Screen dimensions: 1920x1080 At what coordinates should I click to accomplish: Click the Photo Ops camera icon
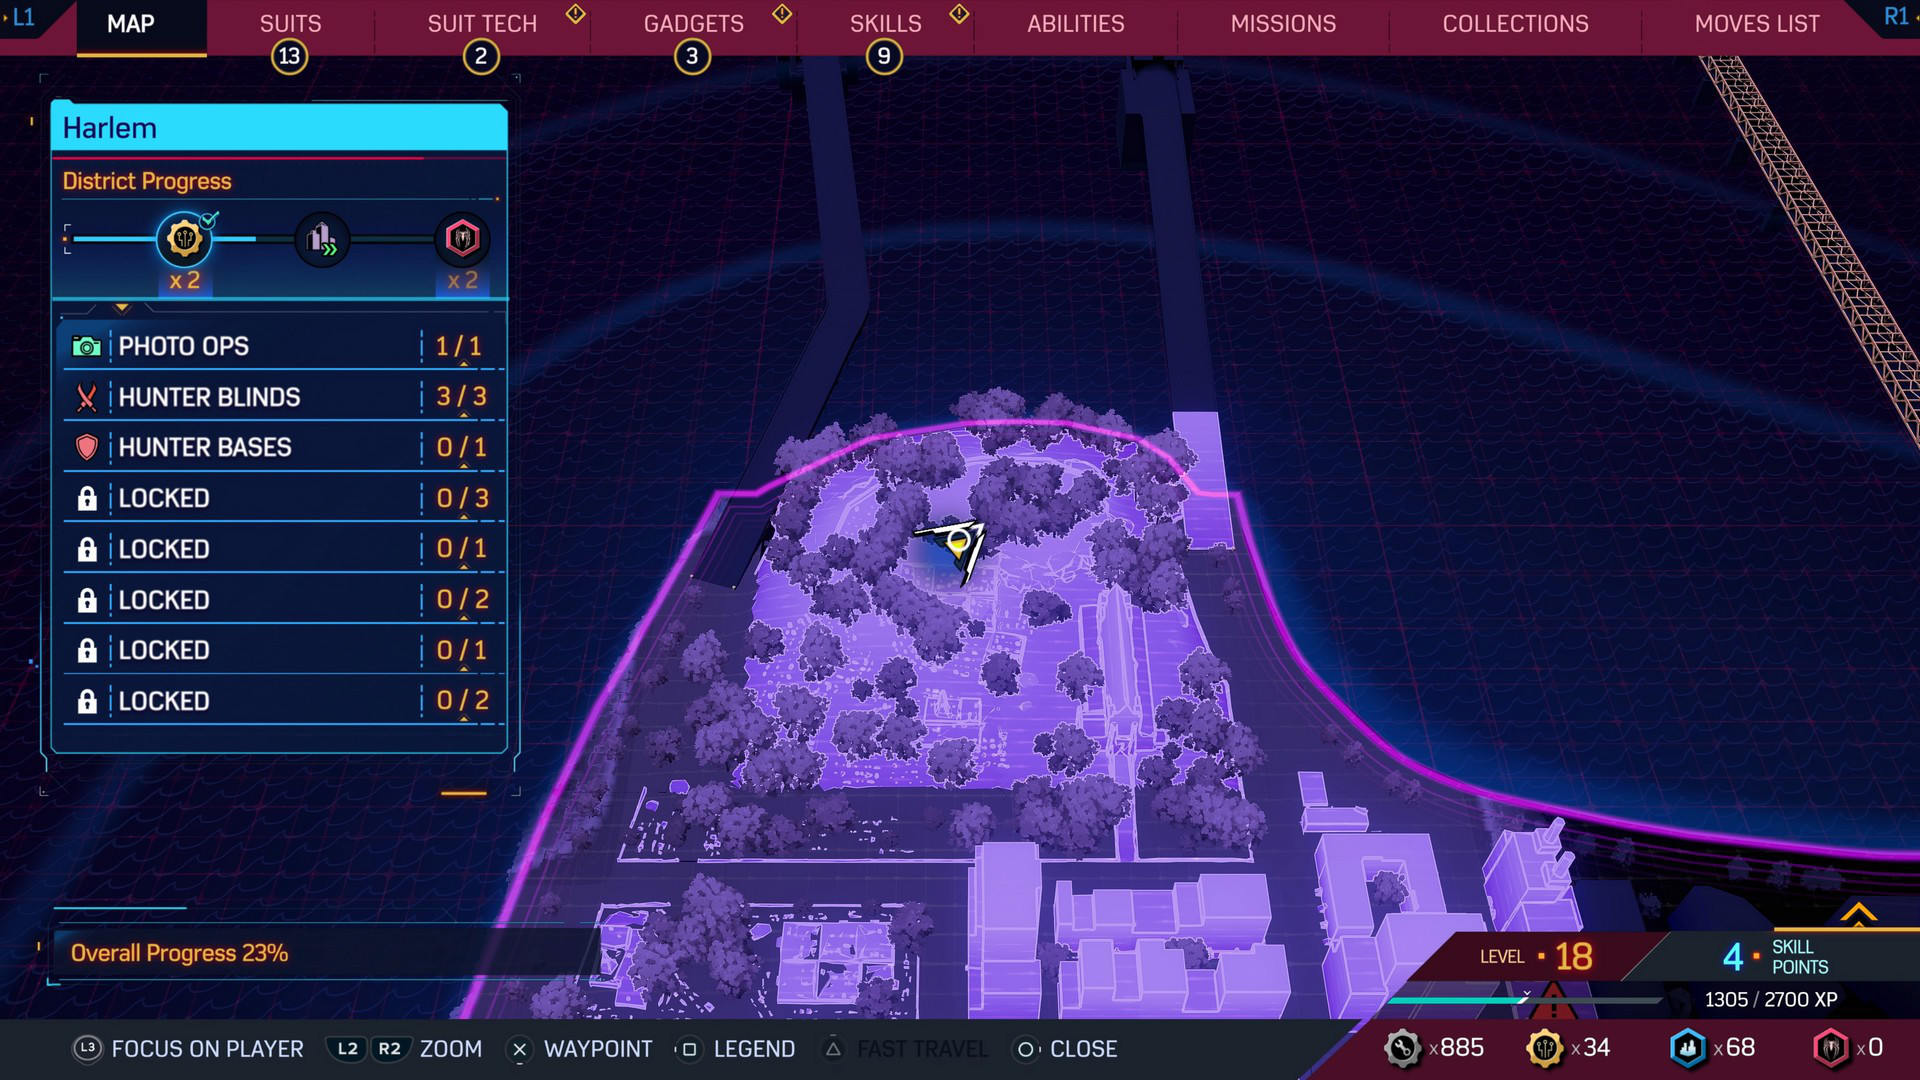[88, 345]
